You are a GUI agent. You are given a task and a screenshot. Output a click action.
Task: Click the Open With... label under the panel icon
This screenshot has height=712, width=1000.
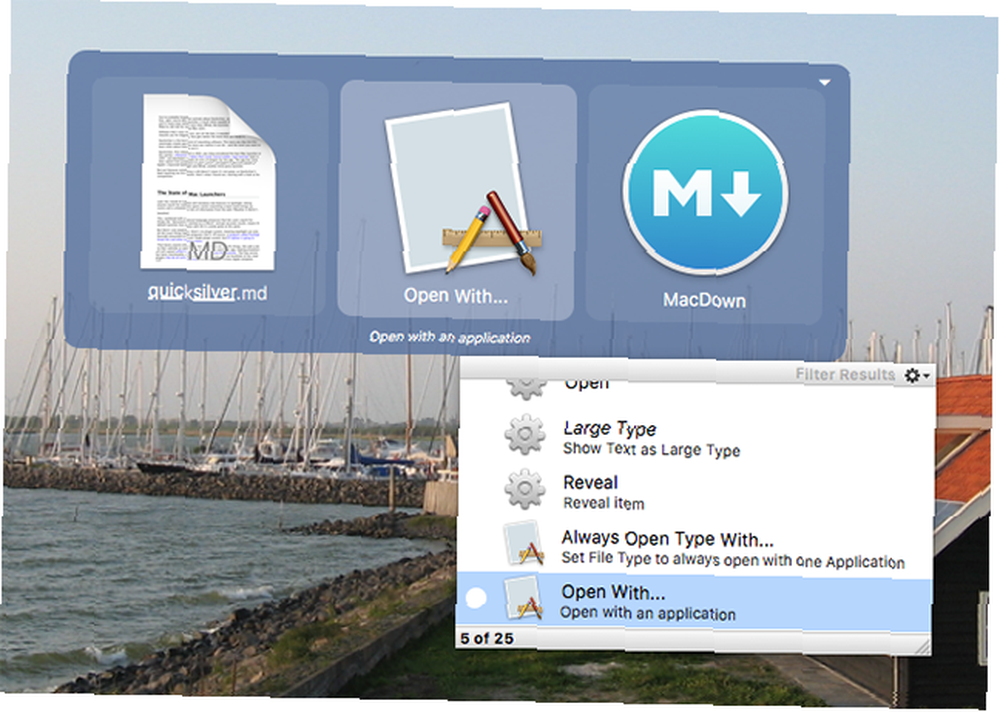click(x=456, y=296)
